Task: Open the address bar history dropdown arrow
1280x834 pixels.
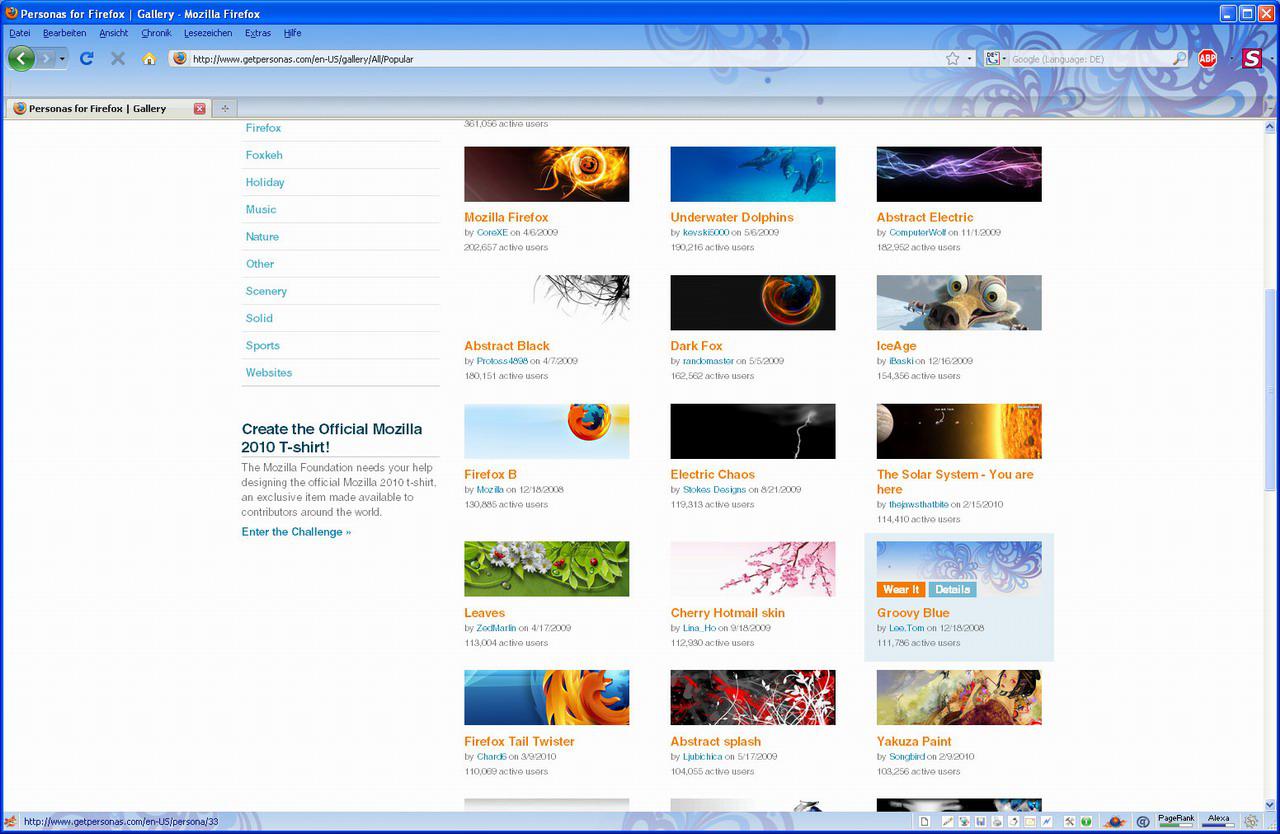Action: pos(969,59)
